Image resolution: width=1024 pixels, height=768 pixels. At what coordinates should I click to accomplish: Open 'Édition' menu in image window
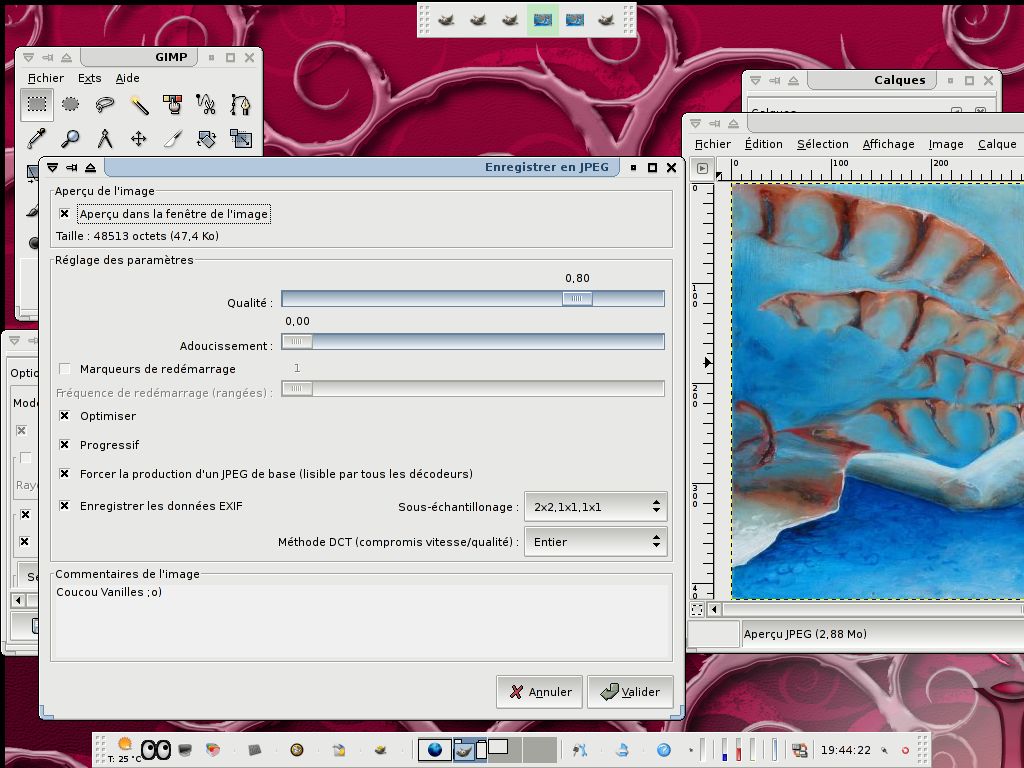pos(763,144)
